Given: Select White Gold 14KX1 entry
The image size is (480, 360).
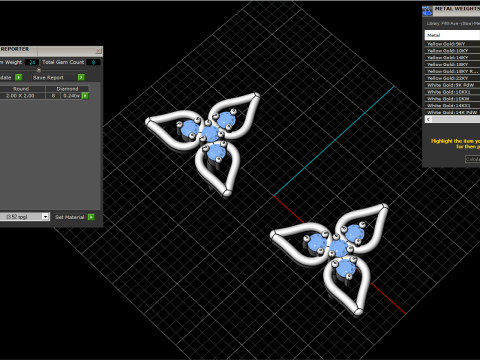Looking at the screenshot, I should click(x=452, y=105).
